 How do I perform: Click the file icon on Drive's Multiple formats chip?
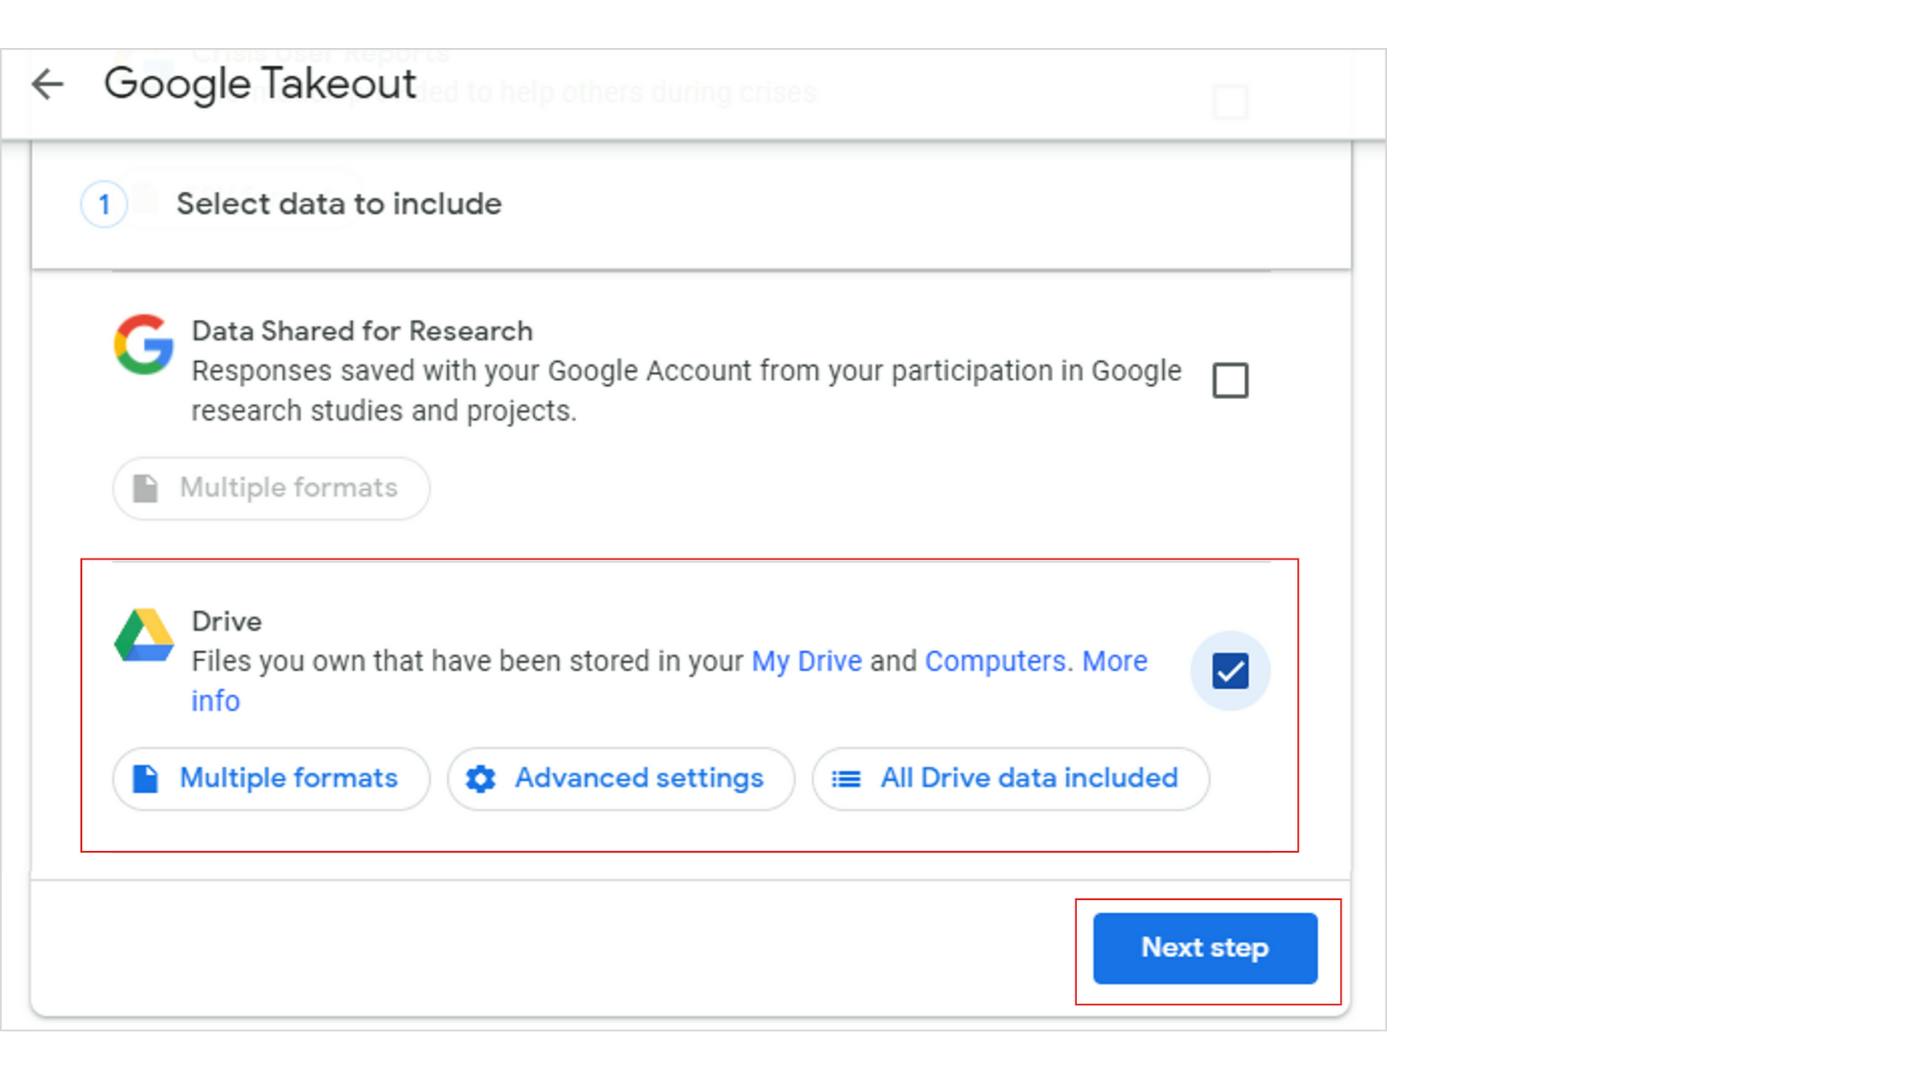pyautogui.click(x=146, y=778)
